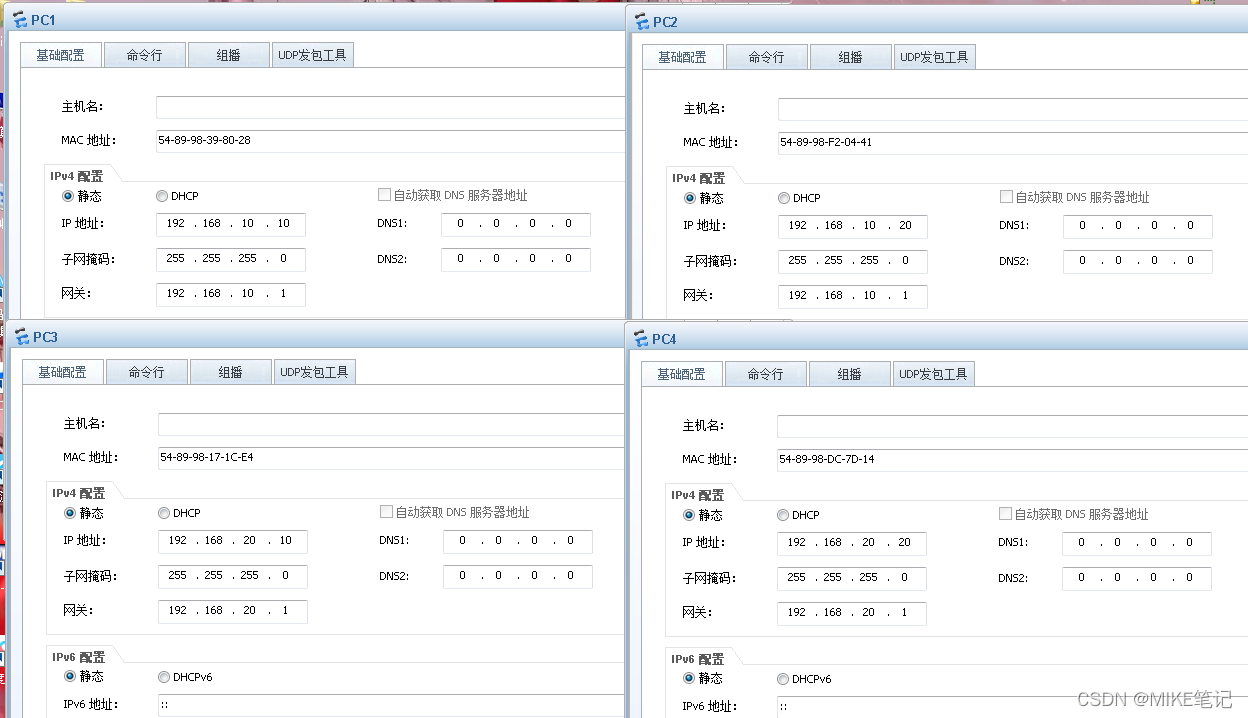Open UDP发包工具 tab in PC4

pyautogui.click(x=933, y=374)
